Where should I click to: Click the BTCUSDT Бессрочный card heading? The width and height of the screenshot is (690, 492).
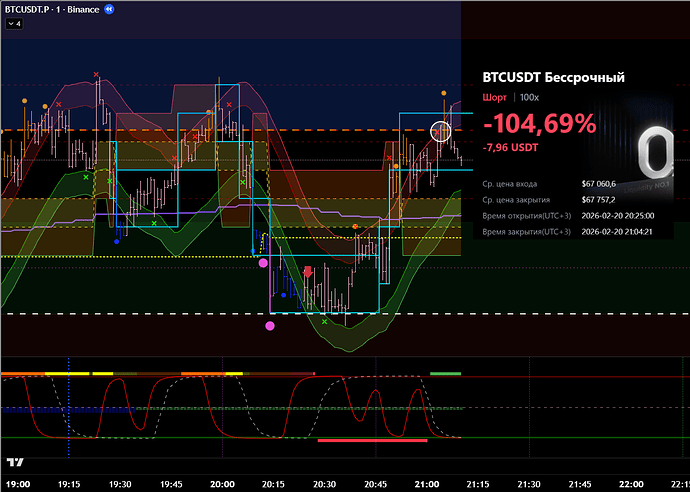click(x=553, y=77)
